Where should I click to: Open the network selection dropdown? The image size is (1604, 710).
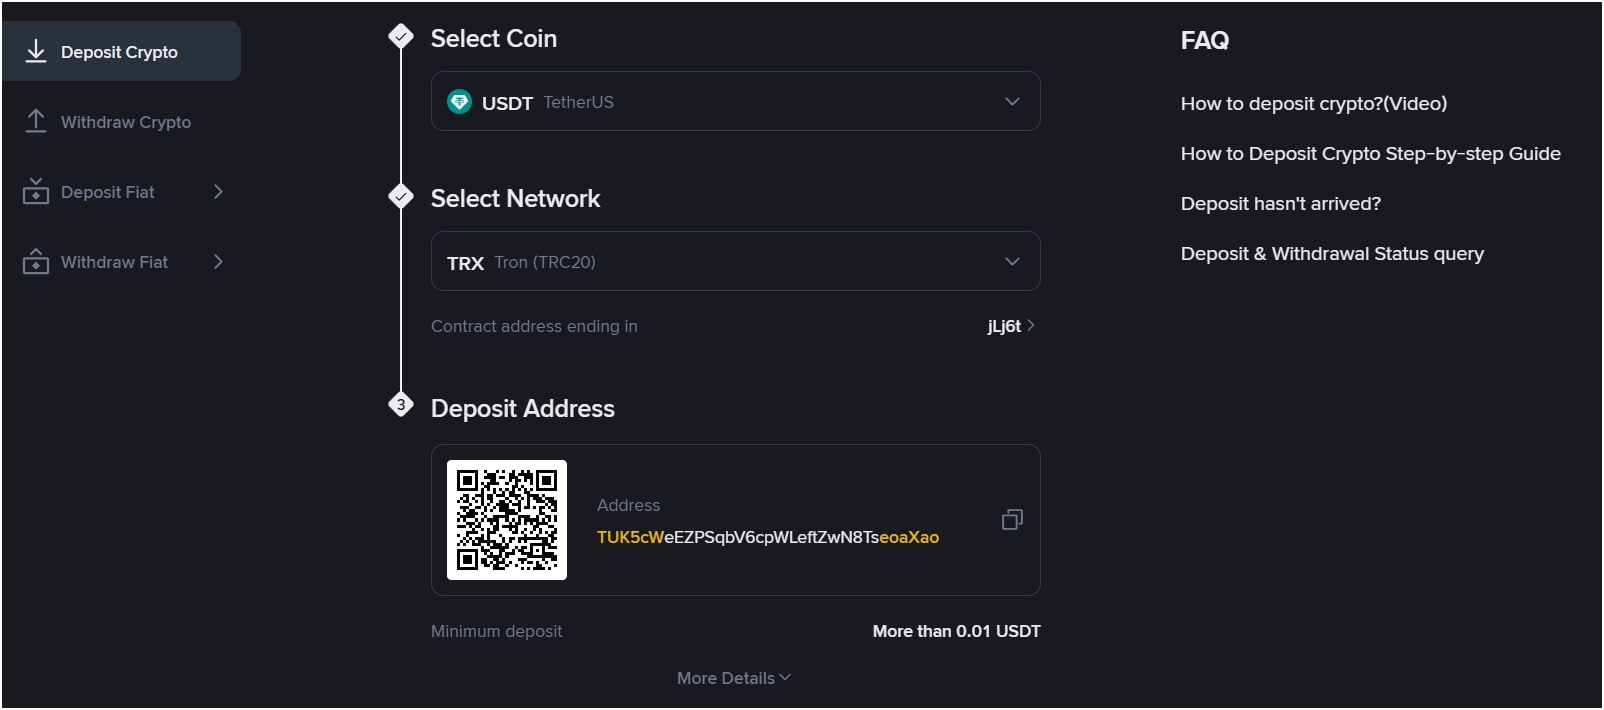[x=1013, y=261]
